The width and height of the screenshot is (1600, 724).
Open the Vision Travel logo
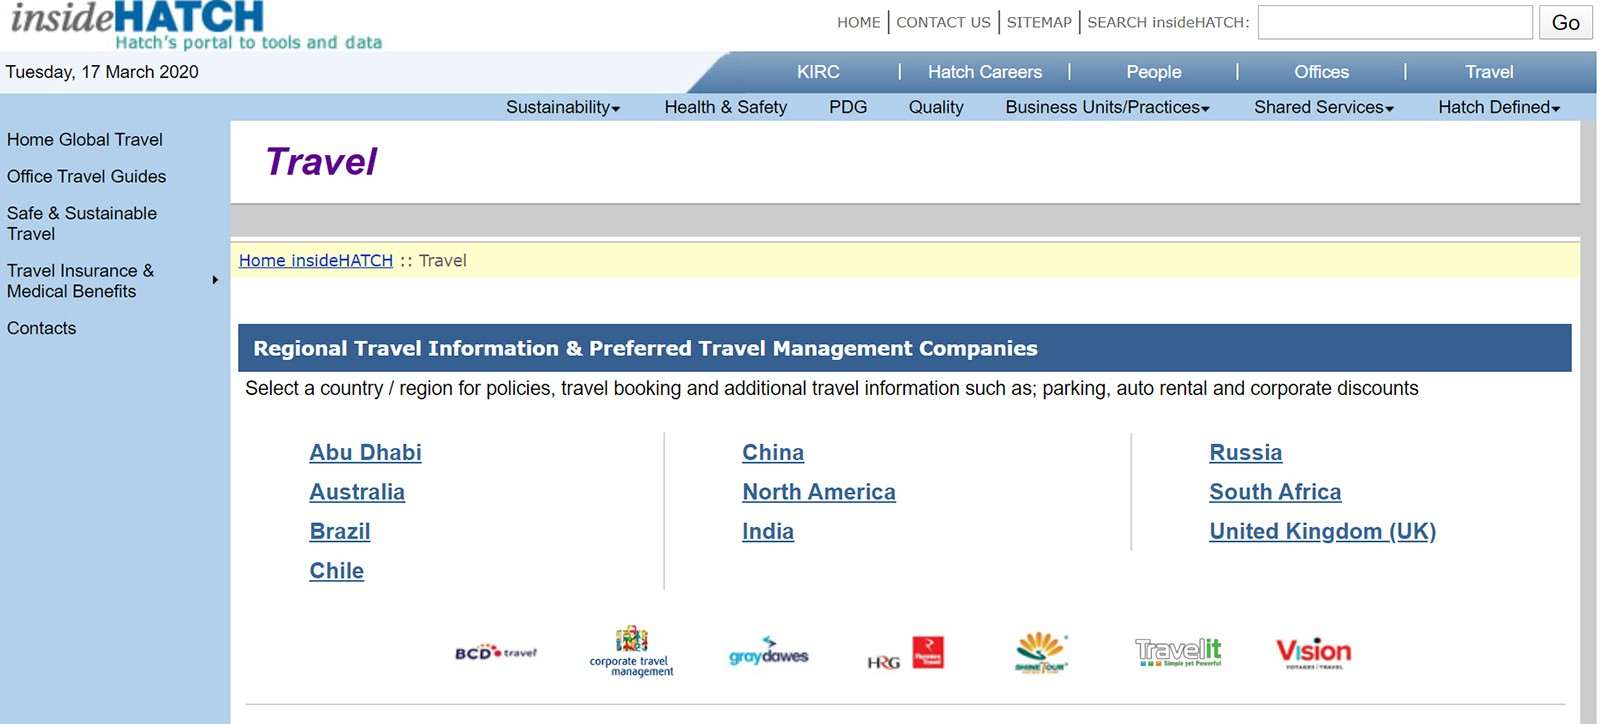1313,652
